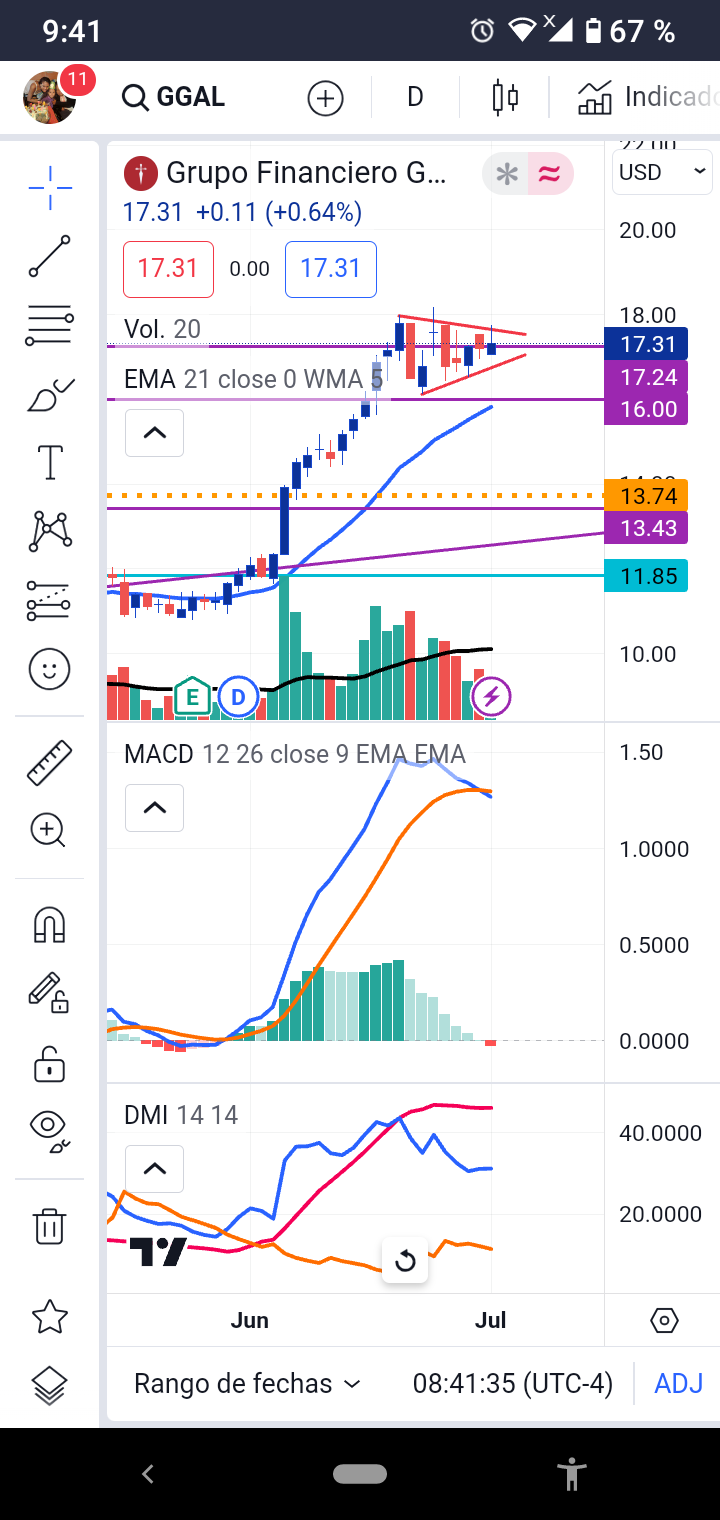Toggle lock all drawings padlock
720x1520 pixels.
pos(49,1063)
